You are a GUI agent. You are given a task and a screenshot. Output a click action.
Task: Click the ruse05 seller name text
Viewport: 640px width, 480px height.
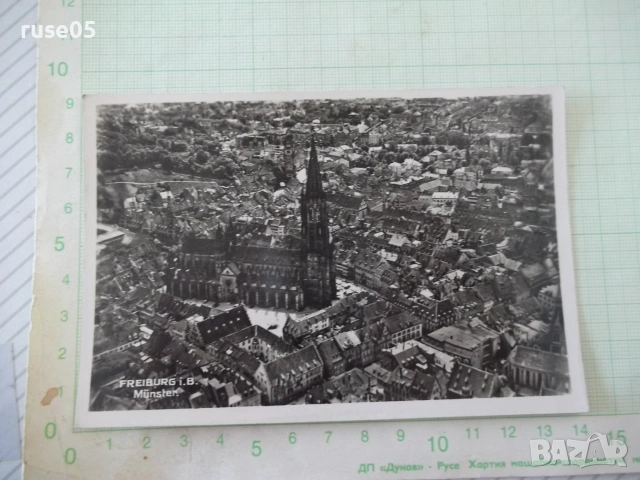point(58,30)
